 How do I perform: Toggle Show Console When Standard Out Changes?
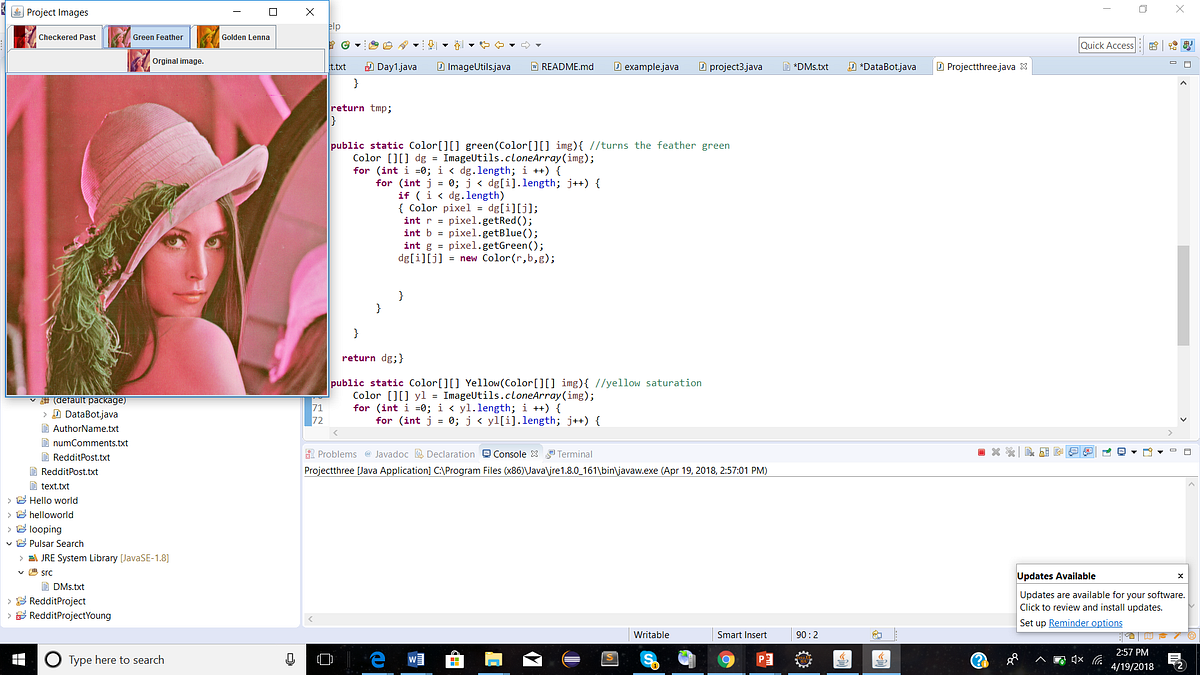[x=1072, y=452]
